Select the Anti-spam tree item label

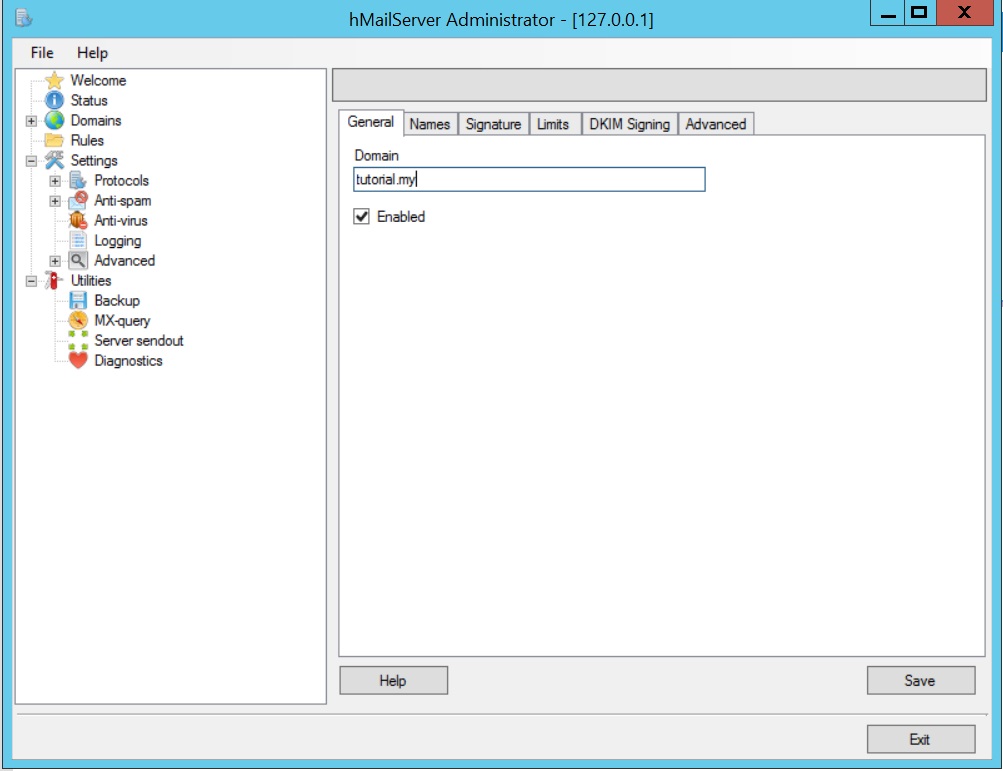click(x=123, y=201)
